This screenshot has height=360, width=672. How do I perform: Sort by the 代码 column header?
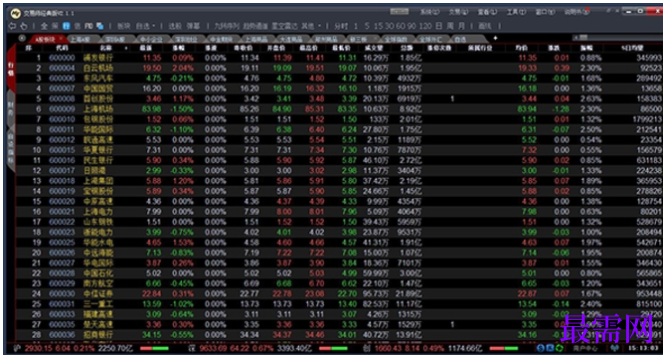[62, 48]
